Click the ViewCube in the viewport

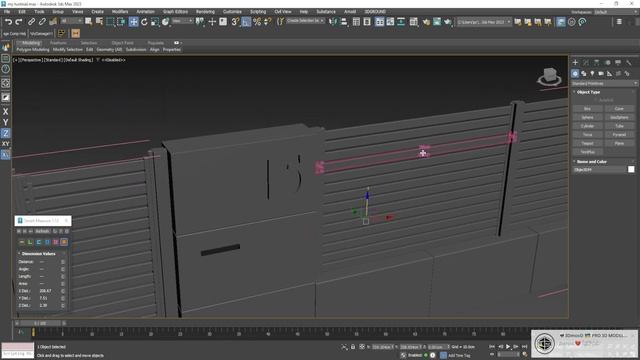click(549, 76)
